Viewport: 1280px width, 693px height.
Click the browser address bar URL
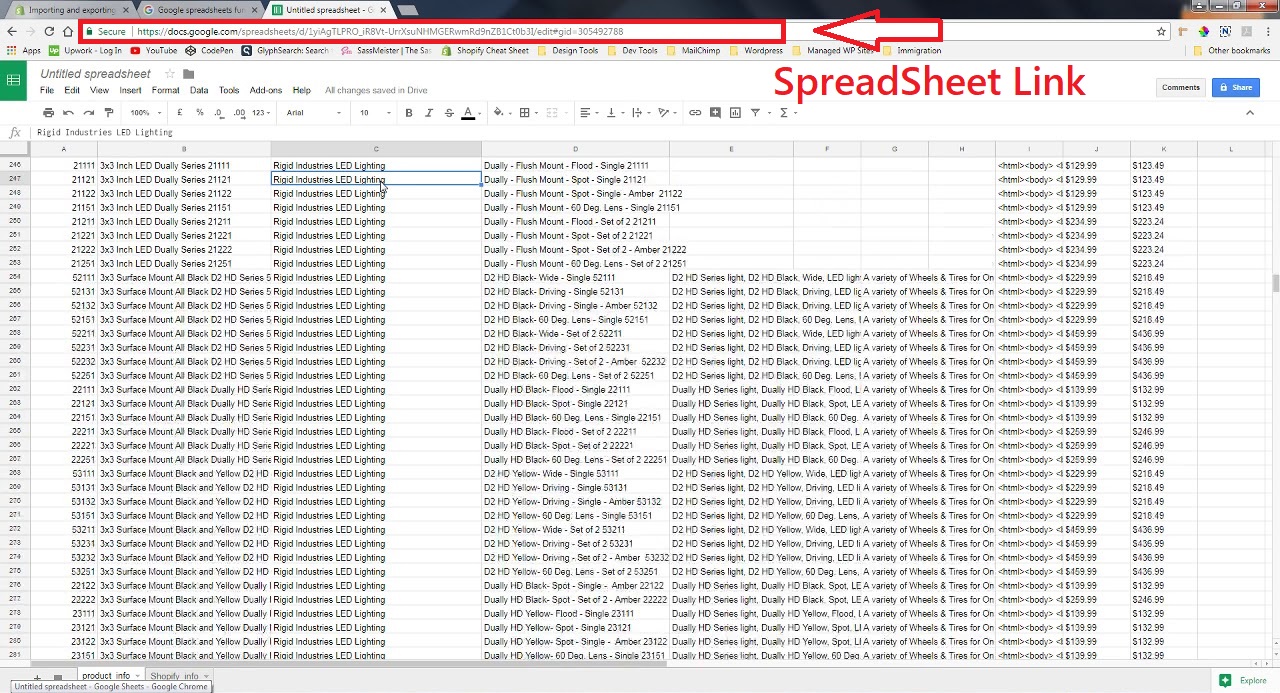(x=380, y=32)
